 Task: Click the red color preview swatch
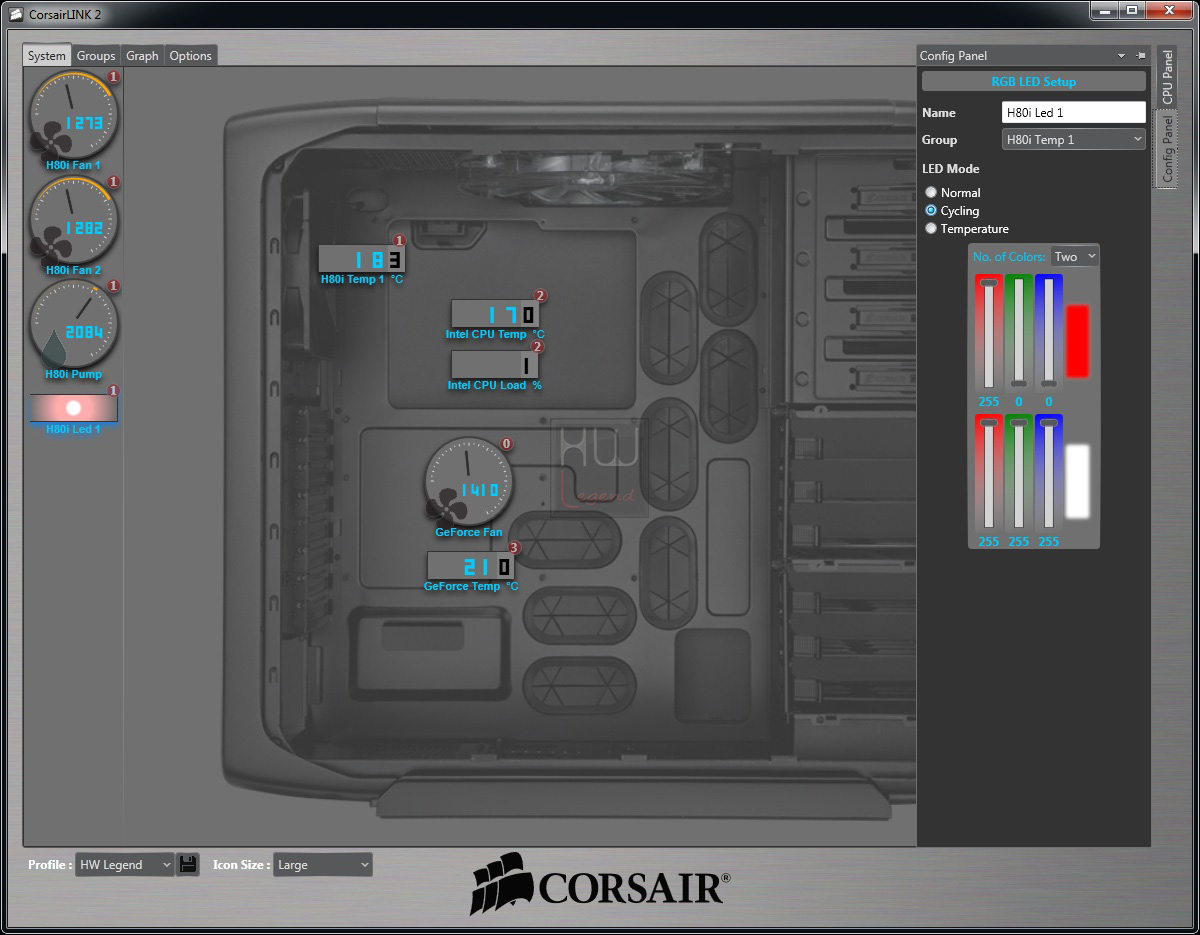[x=1077, y=341]
